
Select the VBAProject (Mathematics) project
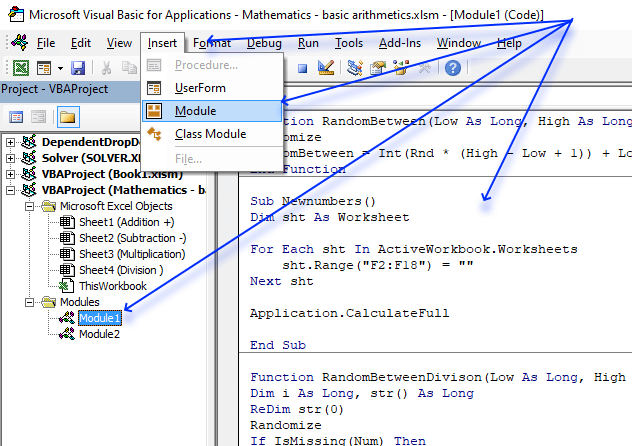point(124,190)
